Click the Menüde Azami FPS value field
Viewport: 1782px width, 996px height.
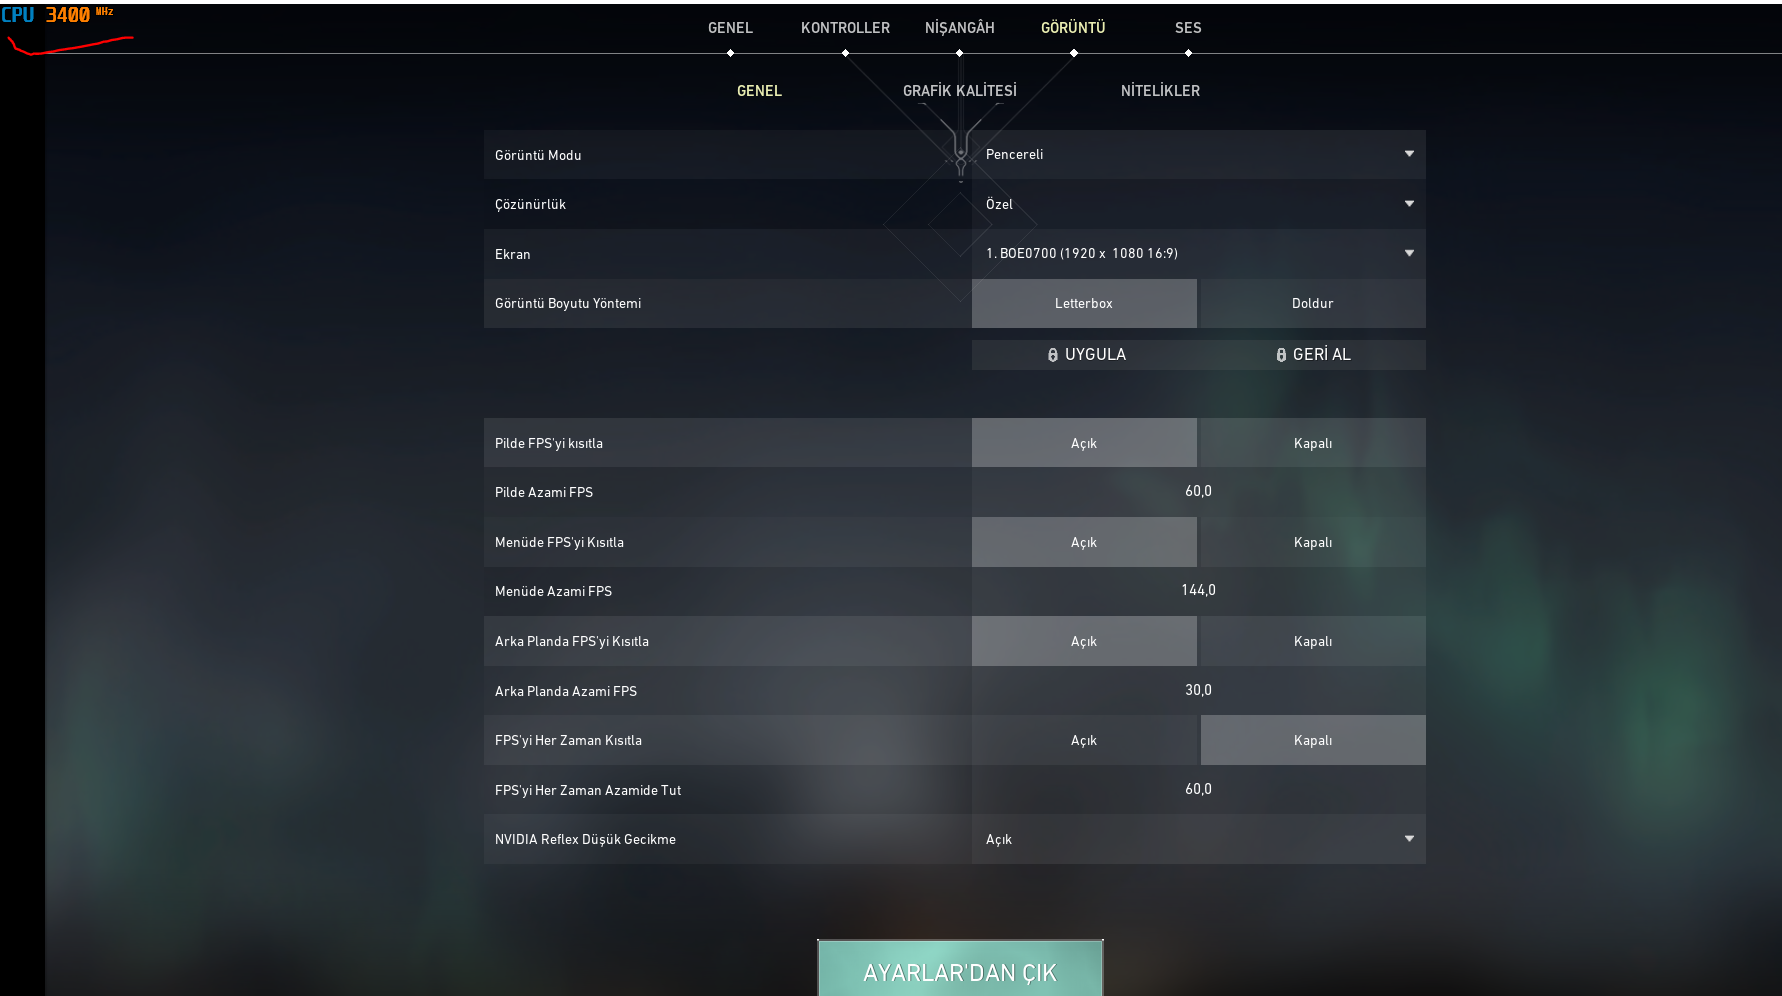1198,591
